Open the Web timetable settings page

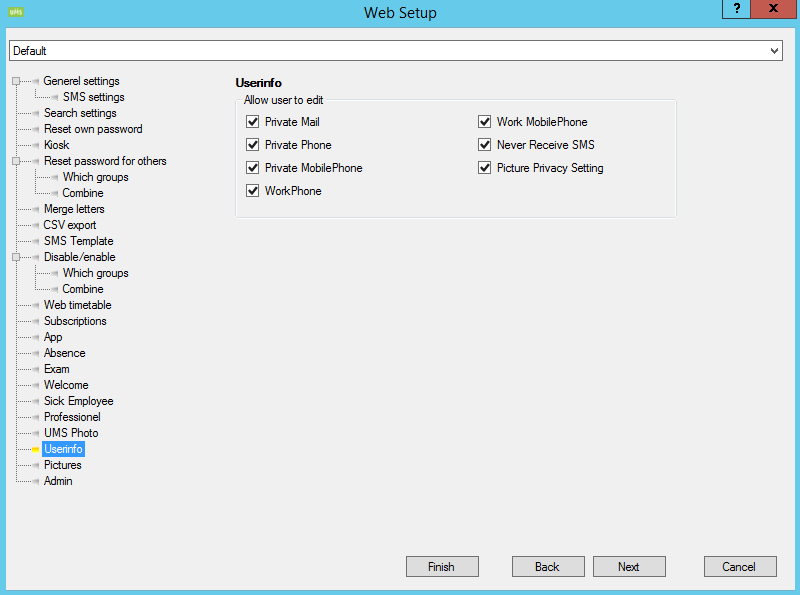(x=77, y=305)
